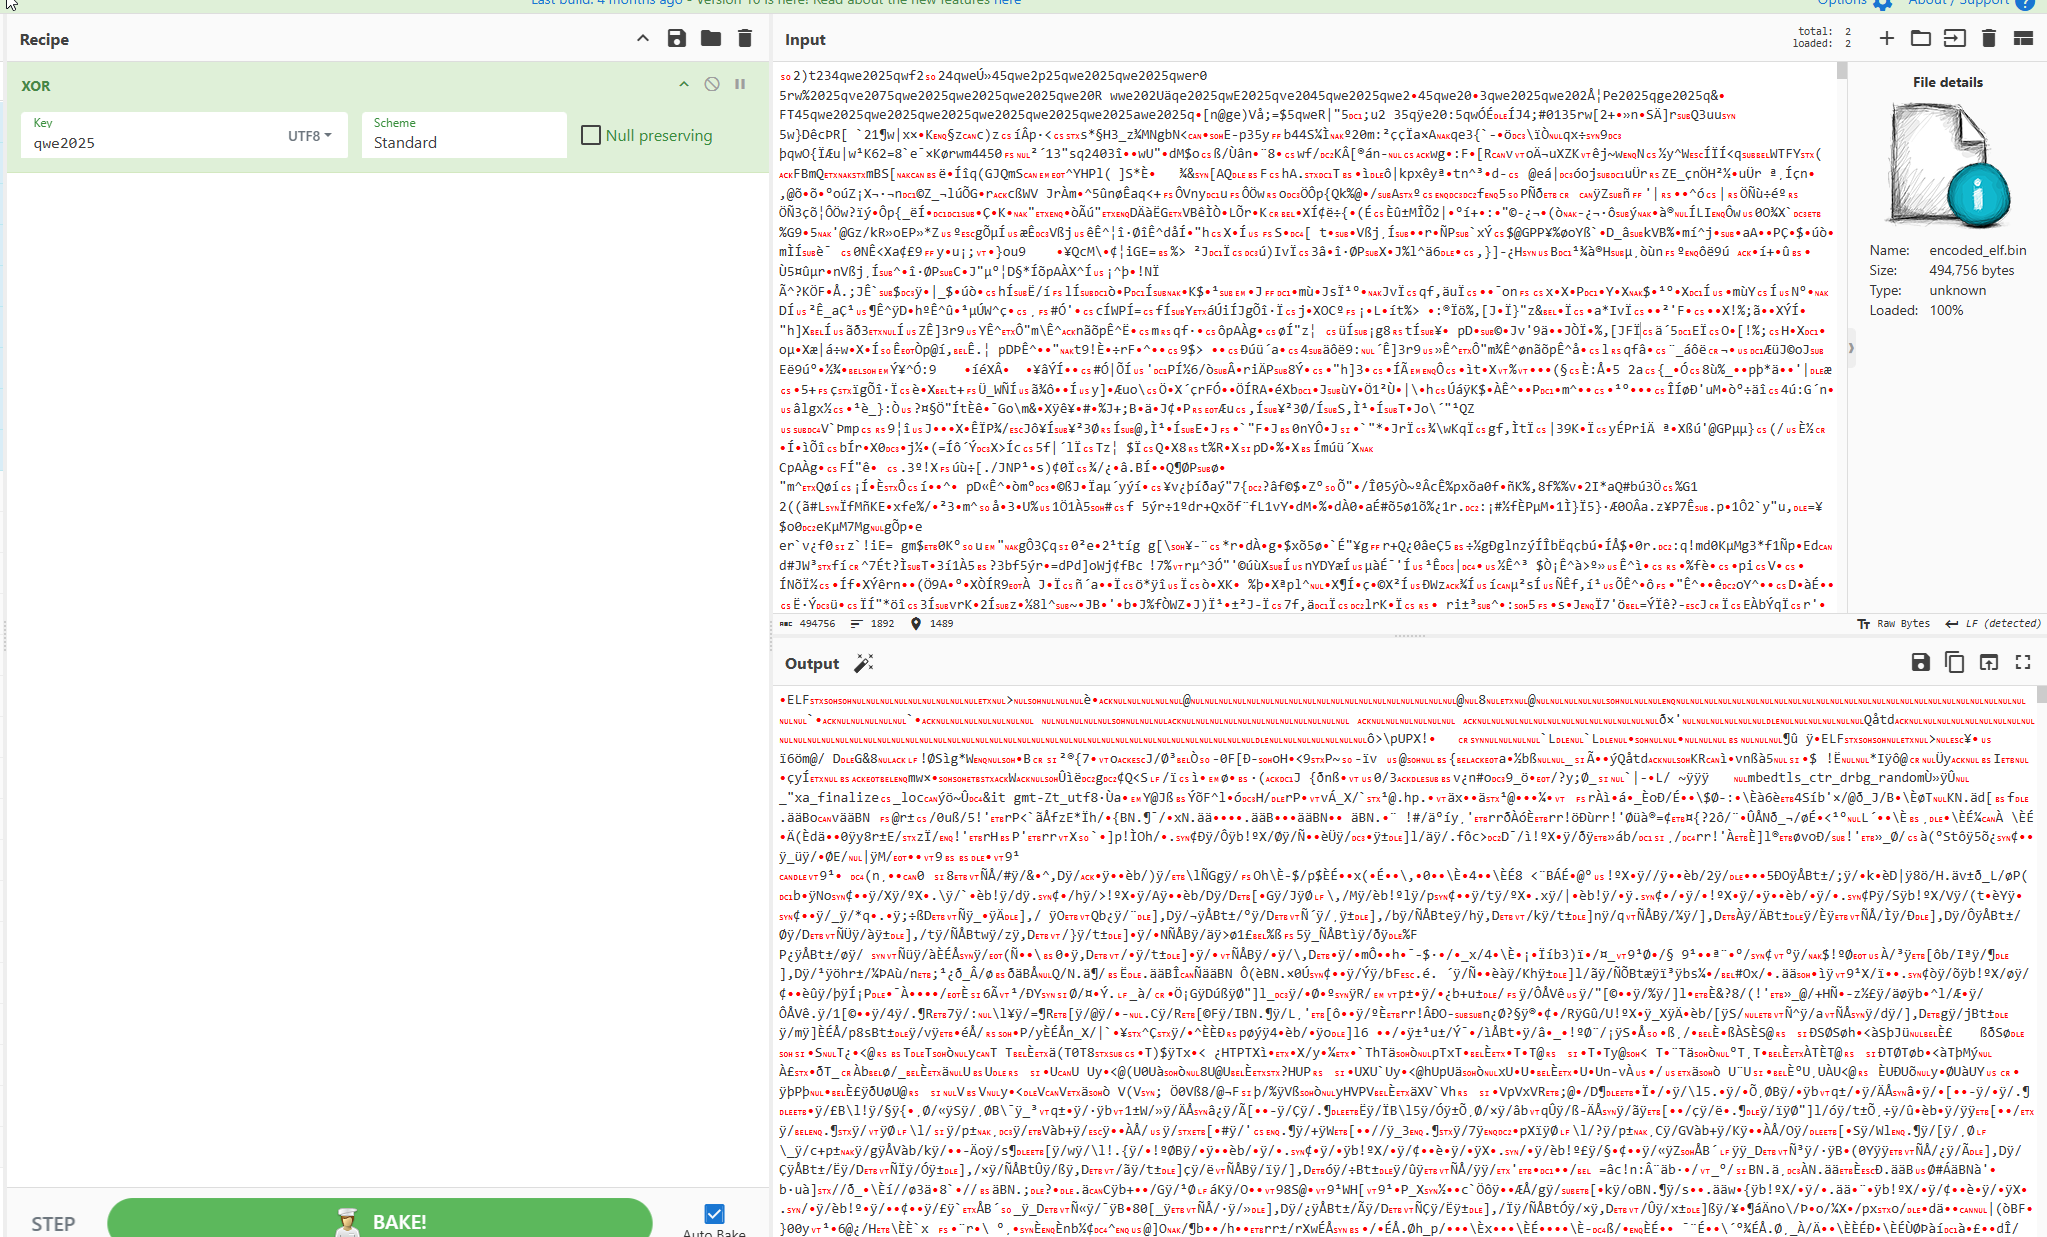
Task: Save the output to a file
Action: (x=1920, y=662)
